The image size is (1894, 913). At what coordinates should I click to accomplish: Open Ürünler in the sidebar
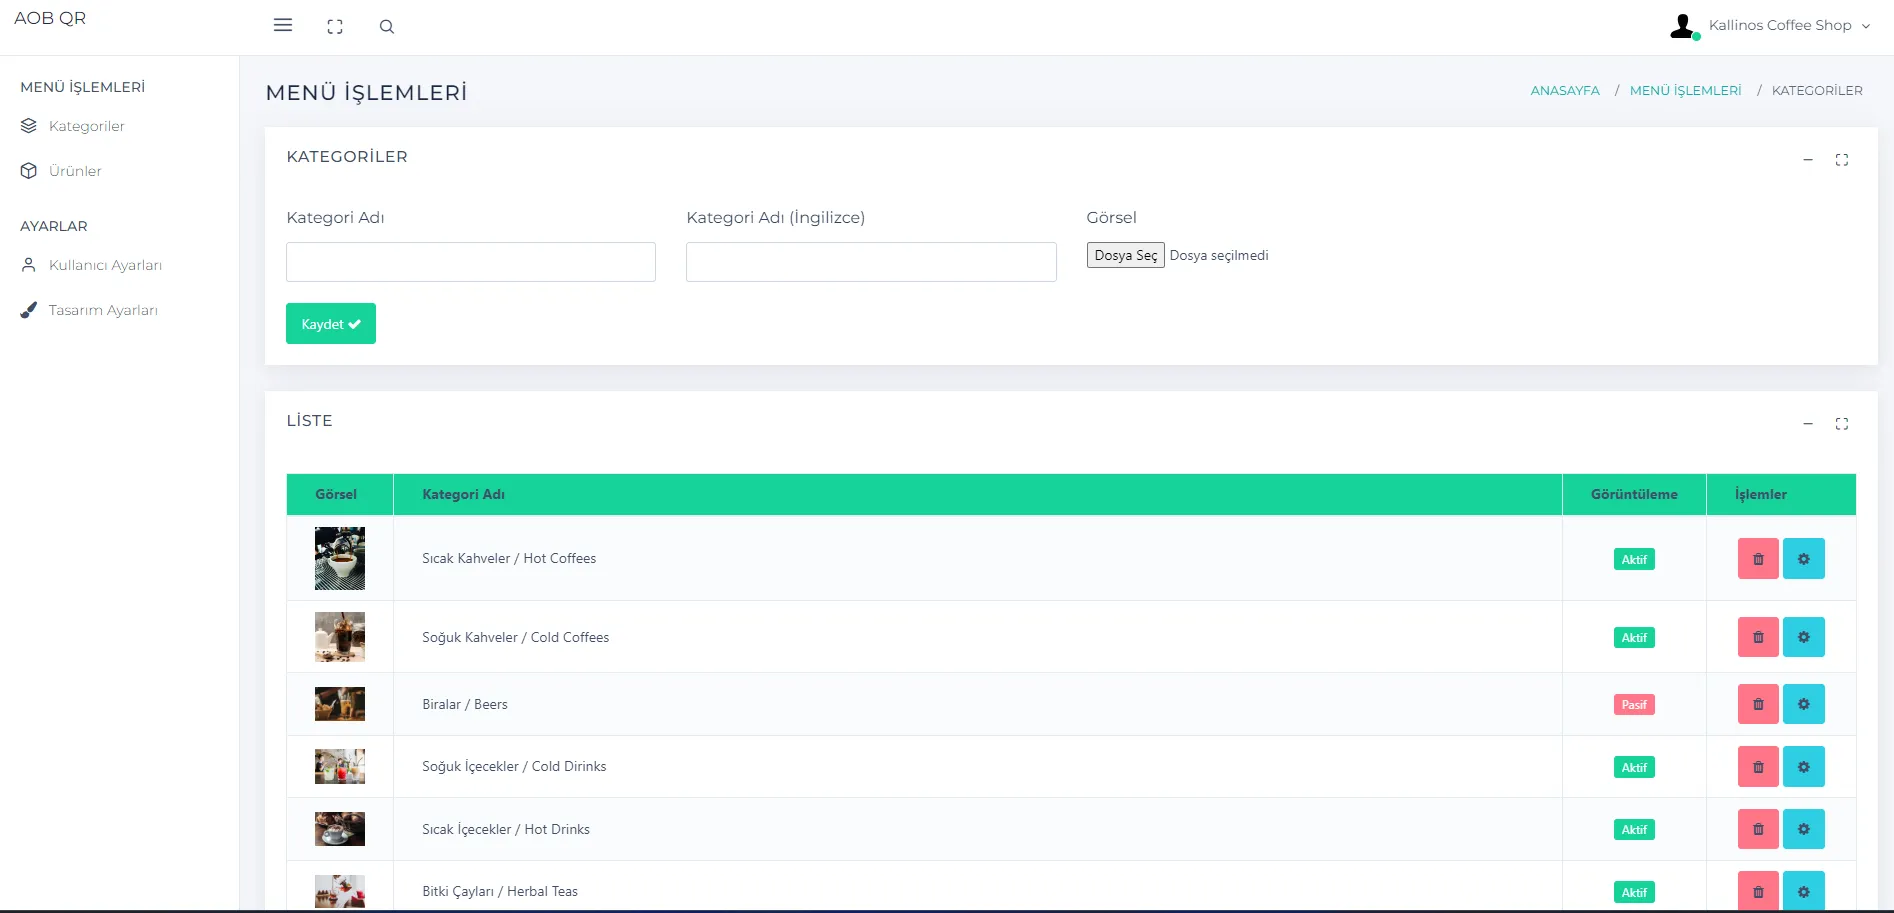pos(75,171)
